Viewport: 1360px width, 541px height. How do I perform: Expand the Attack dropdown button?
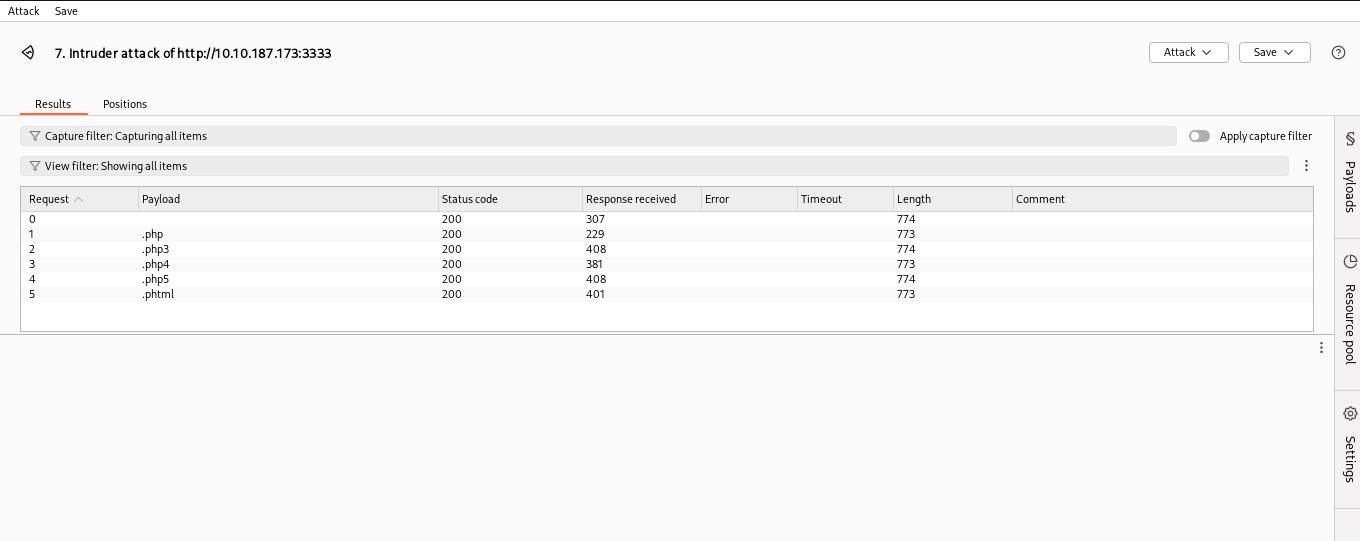tap(1188, 52)
